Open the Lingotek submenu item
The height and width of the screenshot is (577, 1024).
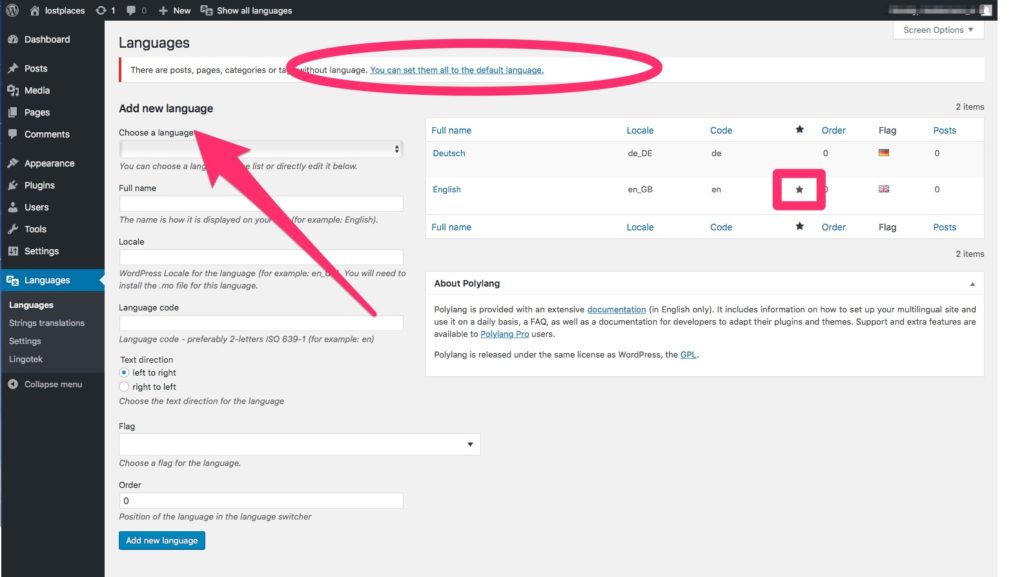pyautogui.click(x=26, y=359)
